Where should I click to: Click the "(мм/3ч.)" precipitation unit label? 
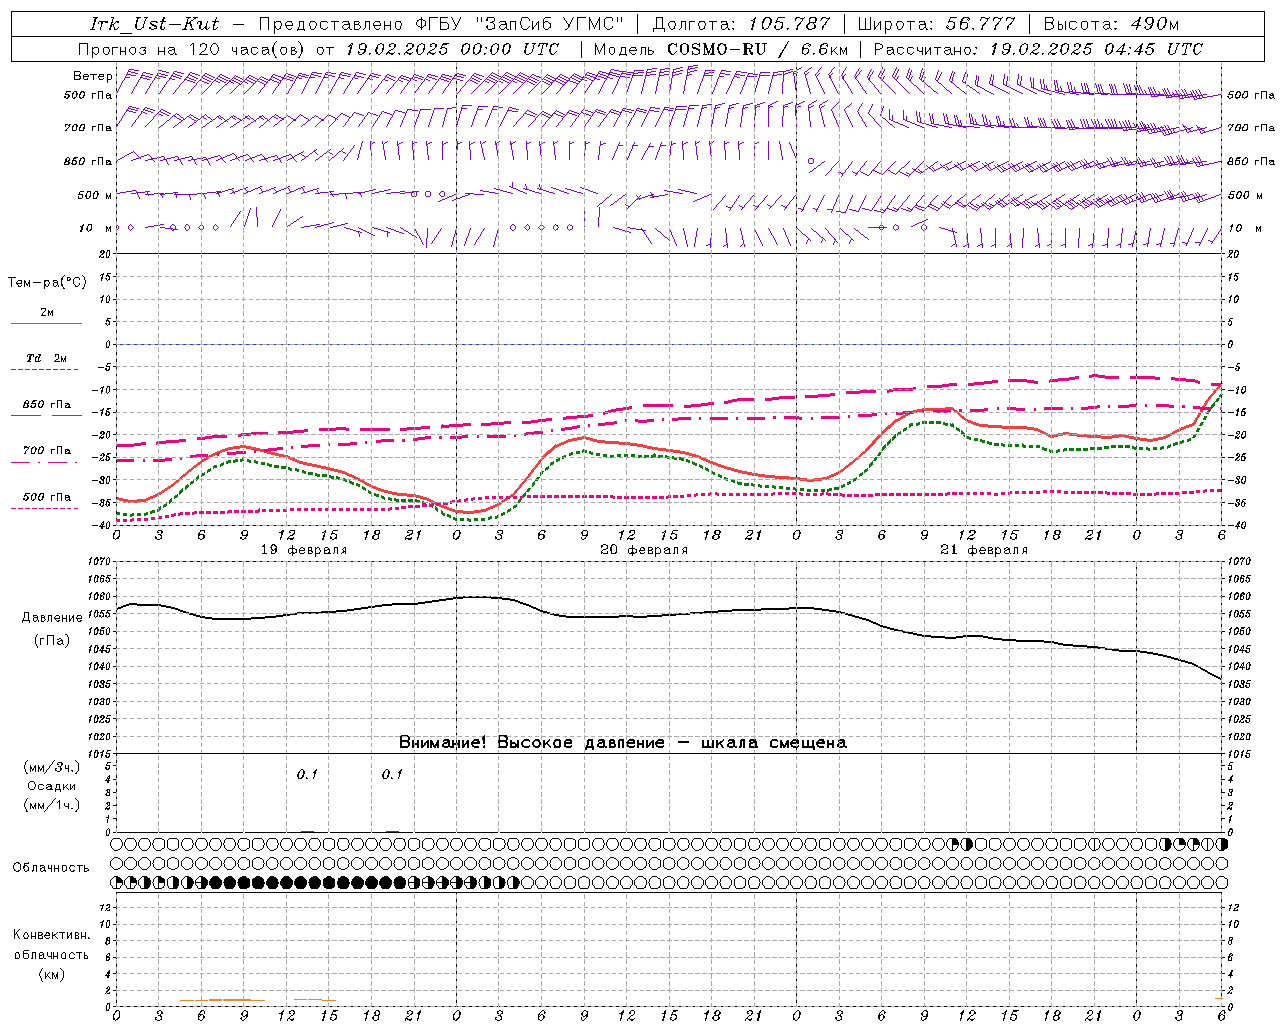click(52, 767)
